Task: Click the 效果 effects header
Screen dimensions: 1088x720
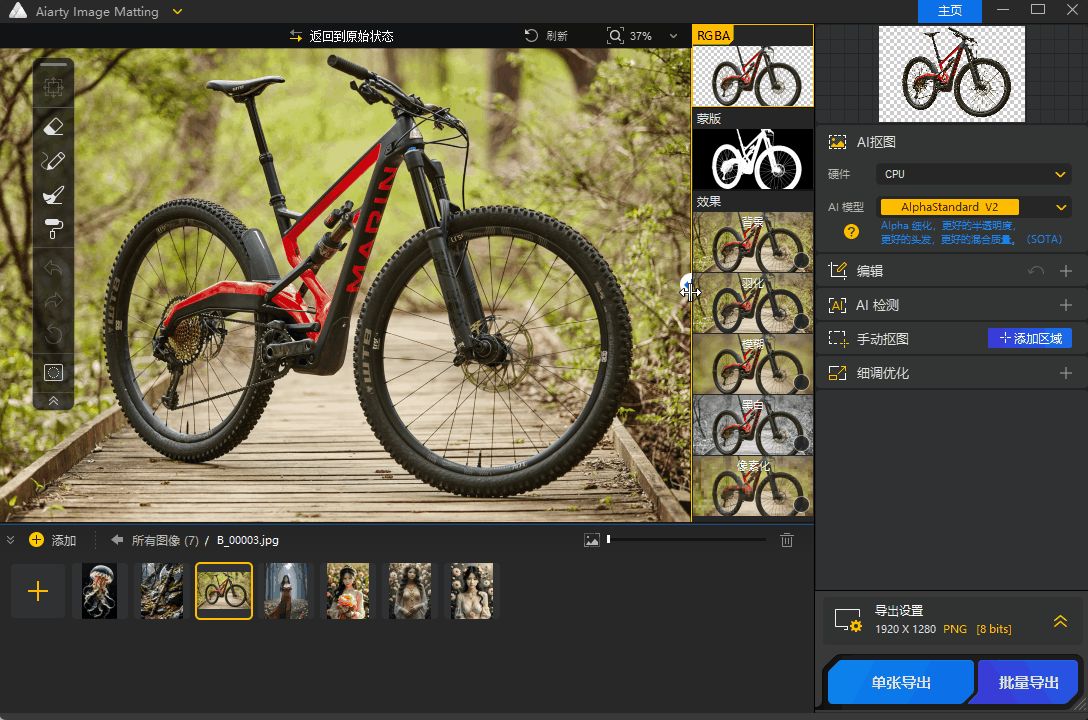Action: (708, 201)
